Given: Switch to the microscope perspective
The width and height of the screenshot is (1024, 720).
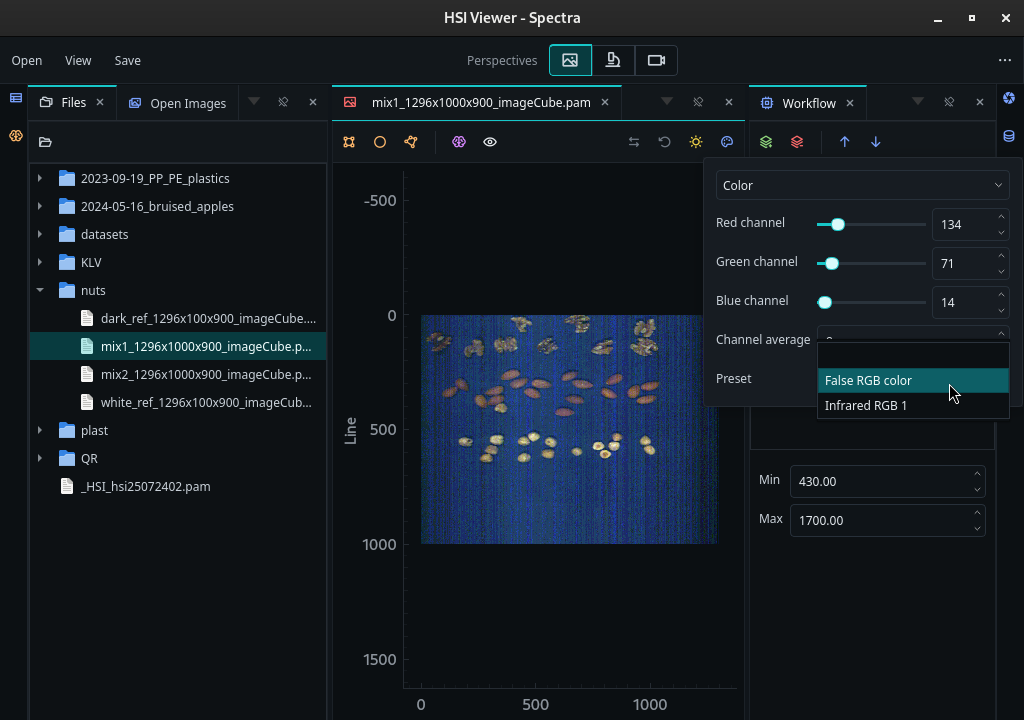Looking at the screenshot, I should coord(613,60).
